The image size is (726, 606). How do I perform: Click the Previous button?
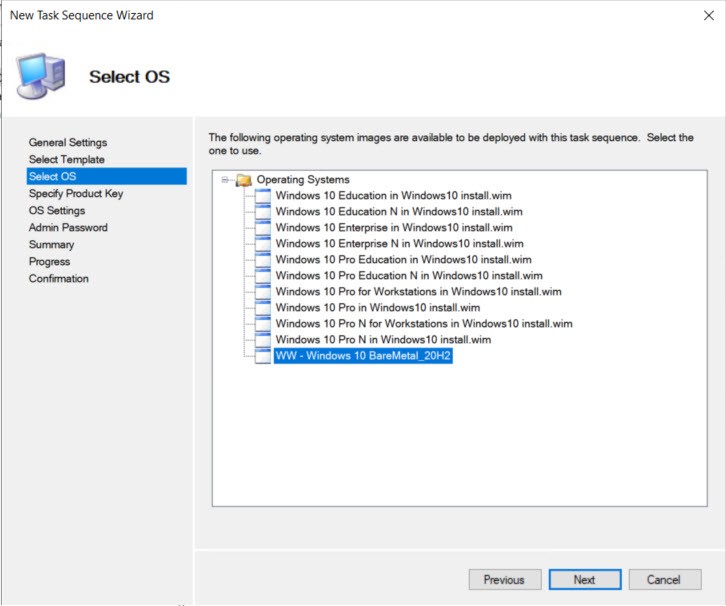pos(505,580)
